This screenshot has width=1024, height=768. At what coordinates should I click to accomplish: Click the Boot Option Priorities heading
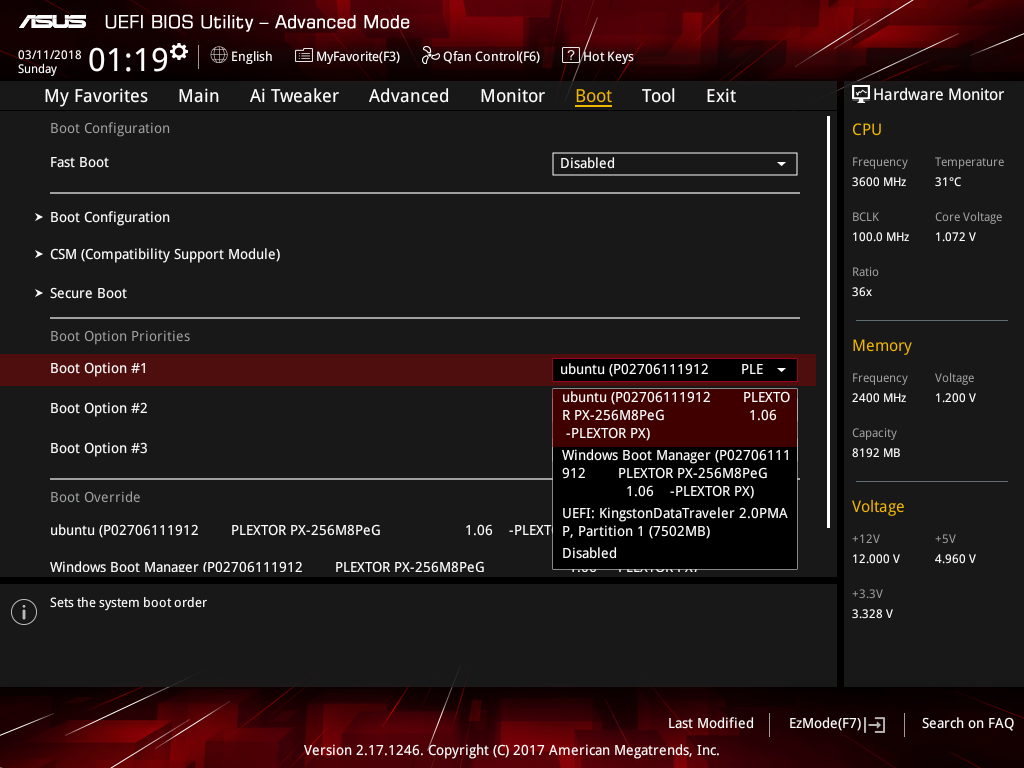120,336
